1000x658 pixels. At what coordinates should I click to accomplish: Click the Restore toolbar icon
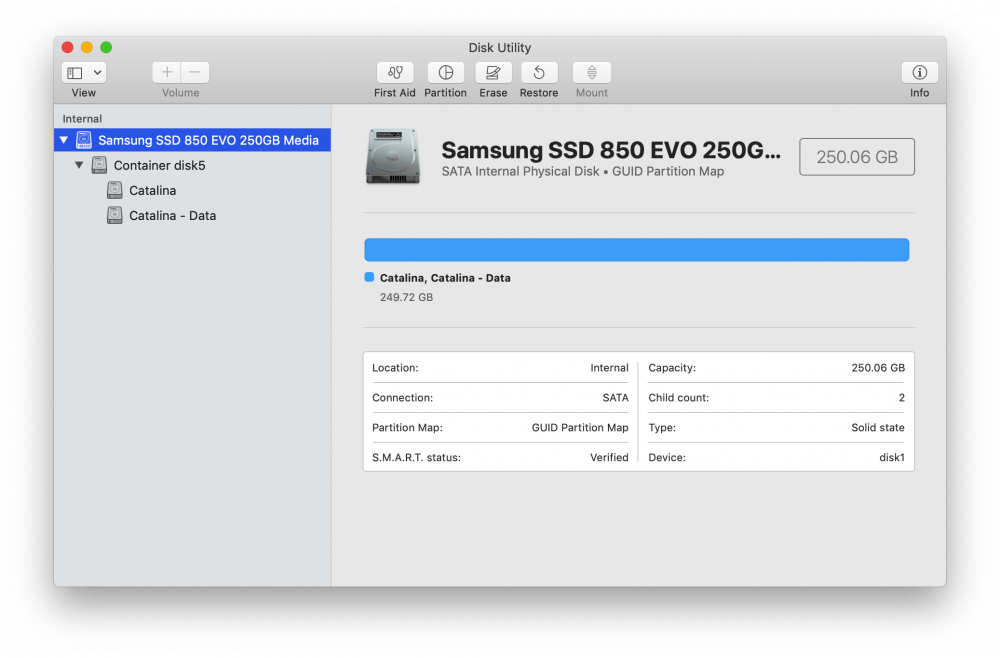(x=539, y=73)
